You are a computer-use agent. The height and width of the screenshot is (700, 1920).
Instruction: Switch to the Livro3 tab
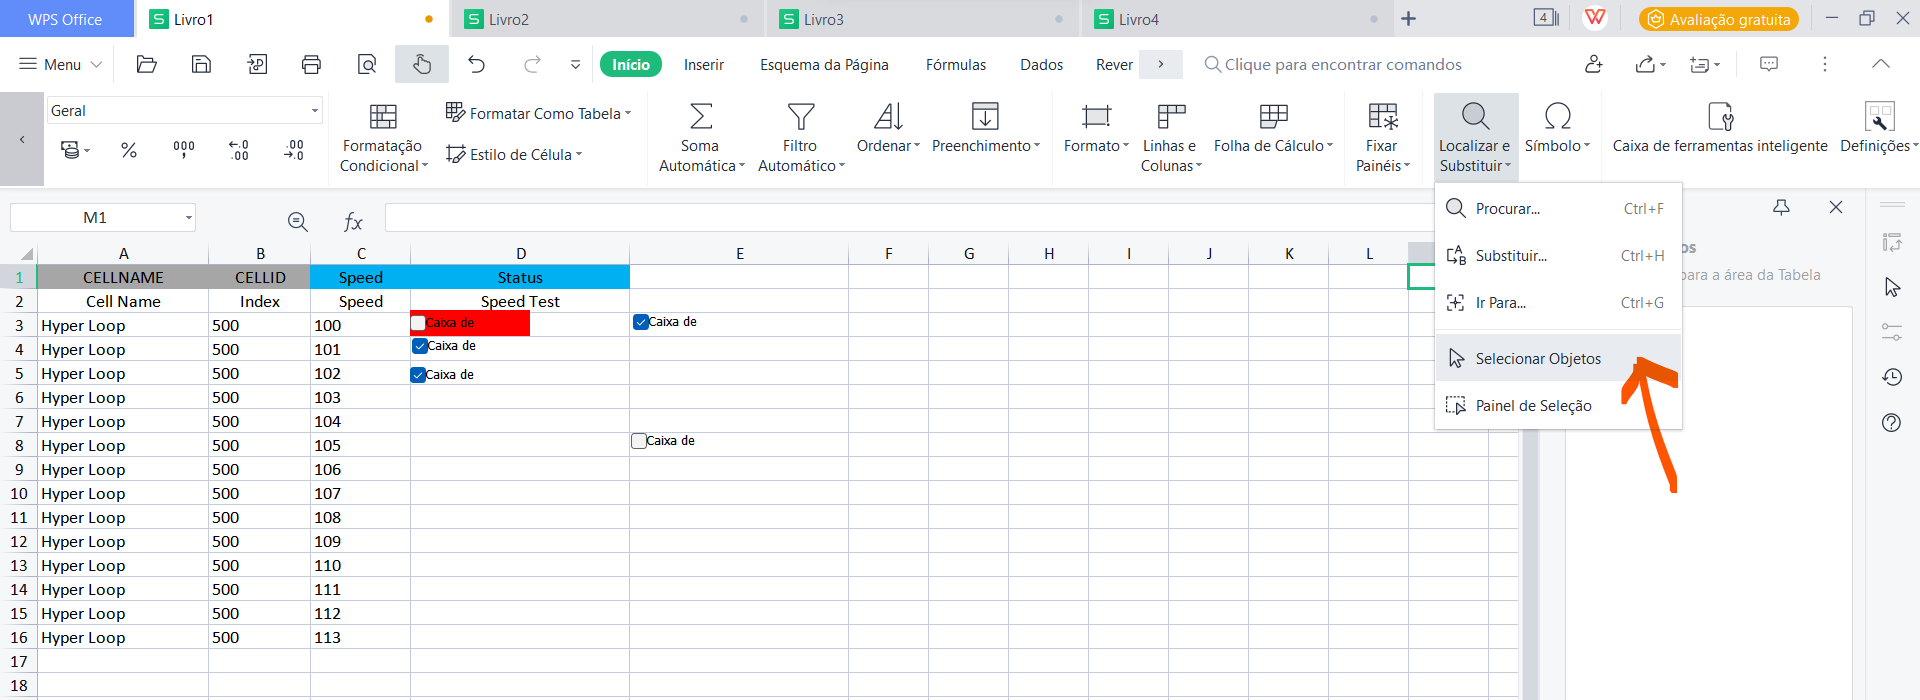pyautogui.click(x=823, y=19)
